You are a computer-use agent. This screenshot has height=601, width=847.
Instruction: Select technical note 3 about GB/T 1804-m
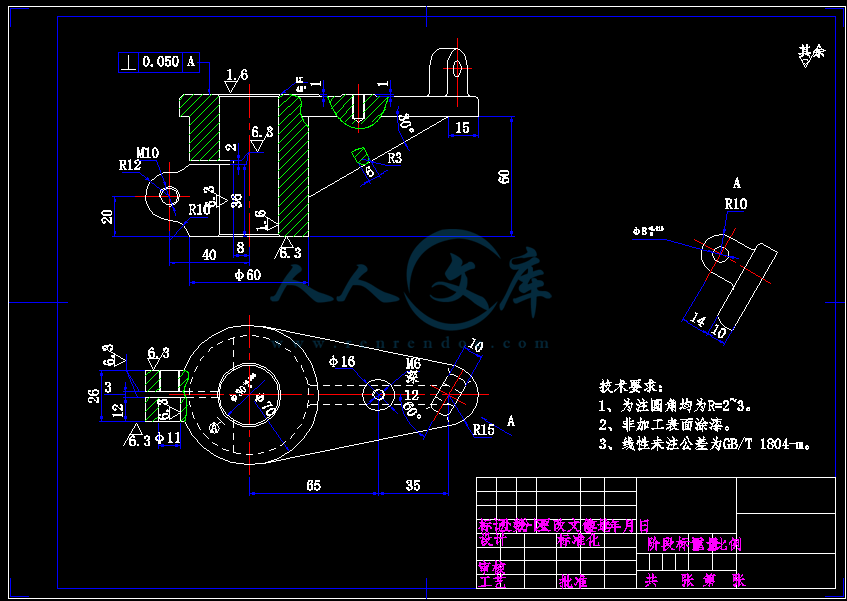click(705, 444)
